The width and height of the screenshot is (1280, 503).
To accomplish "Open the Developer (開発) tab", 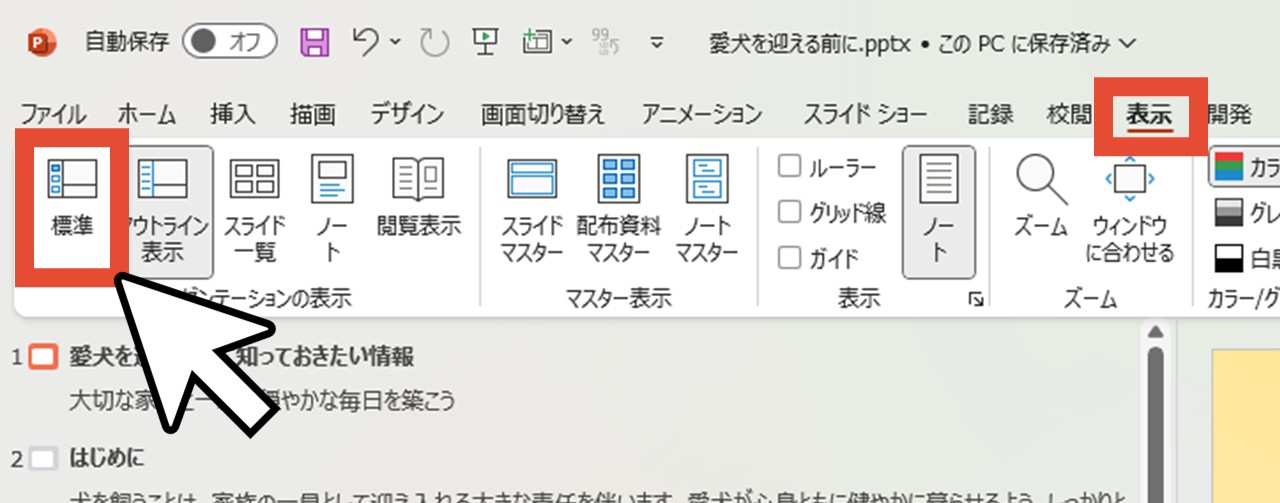I will click(x=1229, y=114).
